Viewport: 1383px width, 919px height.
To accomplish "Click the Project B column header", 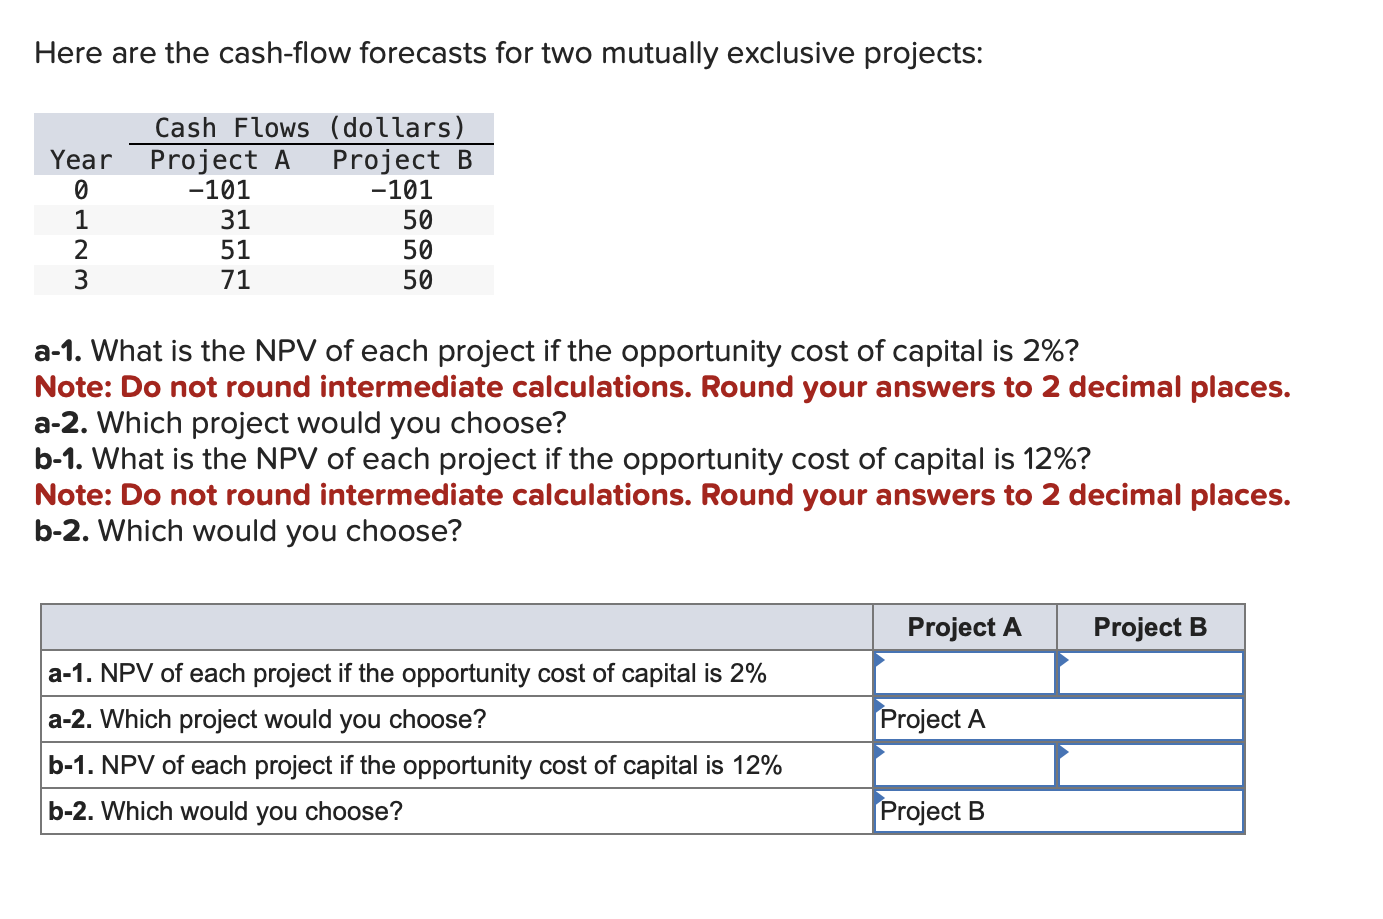I will click(1148, 627).
